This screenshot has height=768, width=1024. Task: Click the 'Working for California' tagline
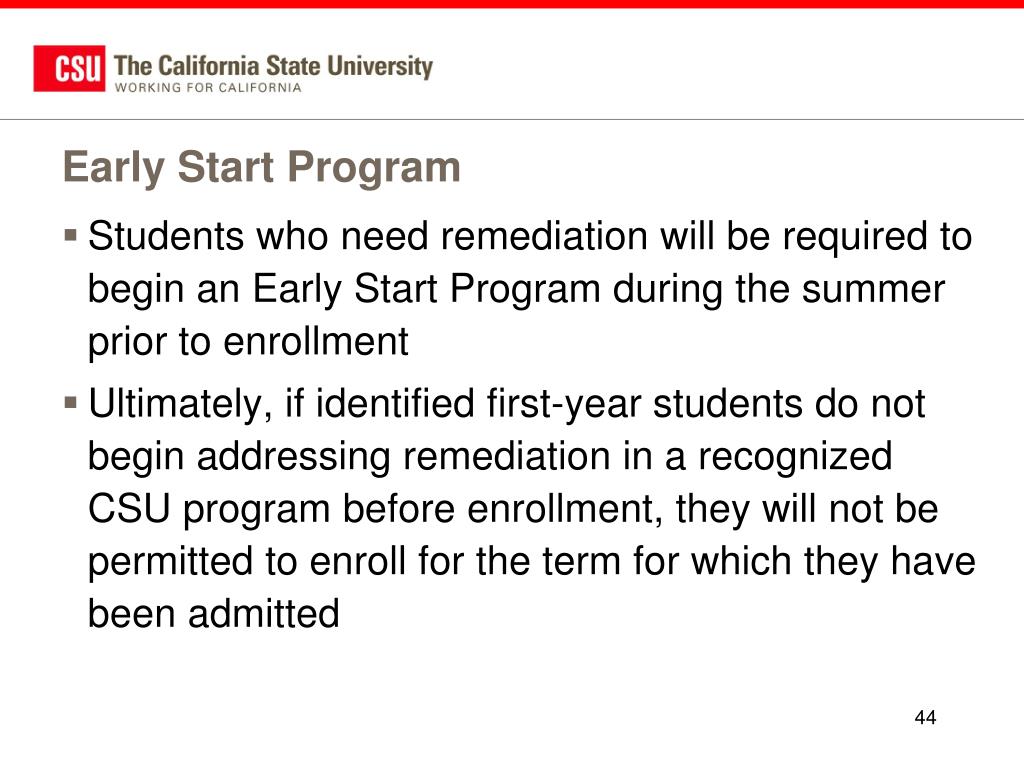click(208, 88)
